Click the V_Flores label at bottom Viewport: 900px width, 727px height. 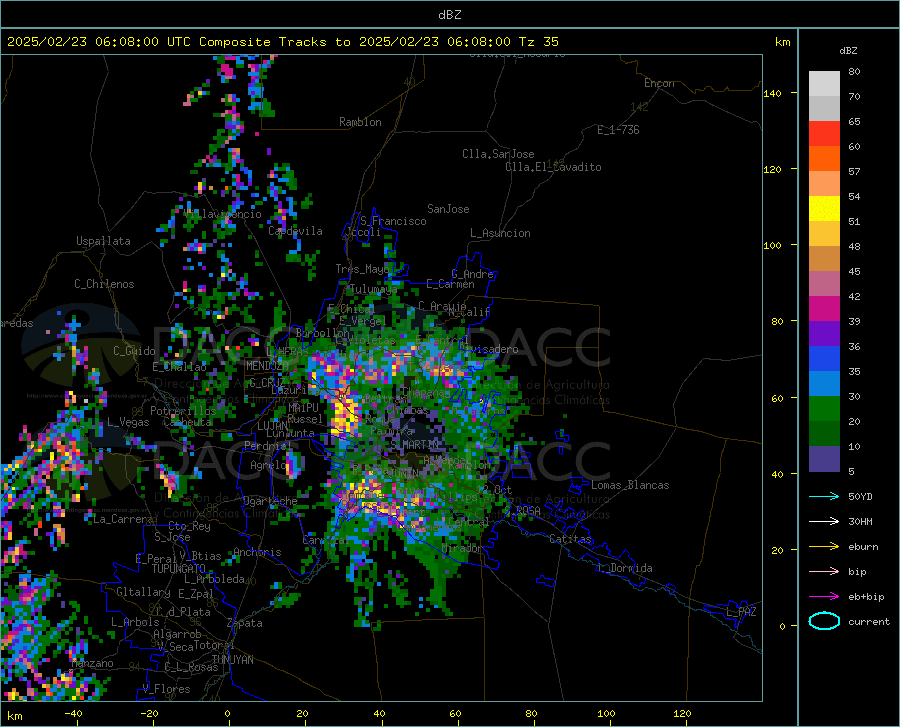[166, 689]
